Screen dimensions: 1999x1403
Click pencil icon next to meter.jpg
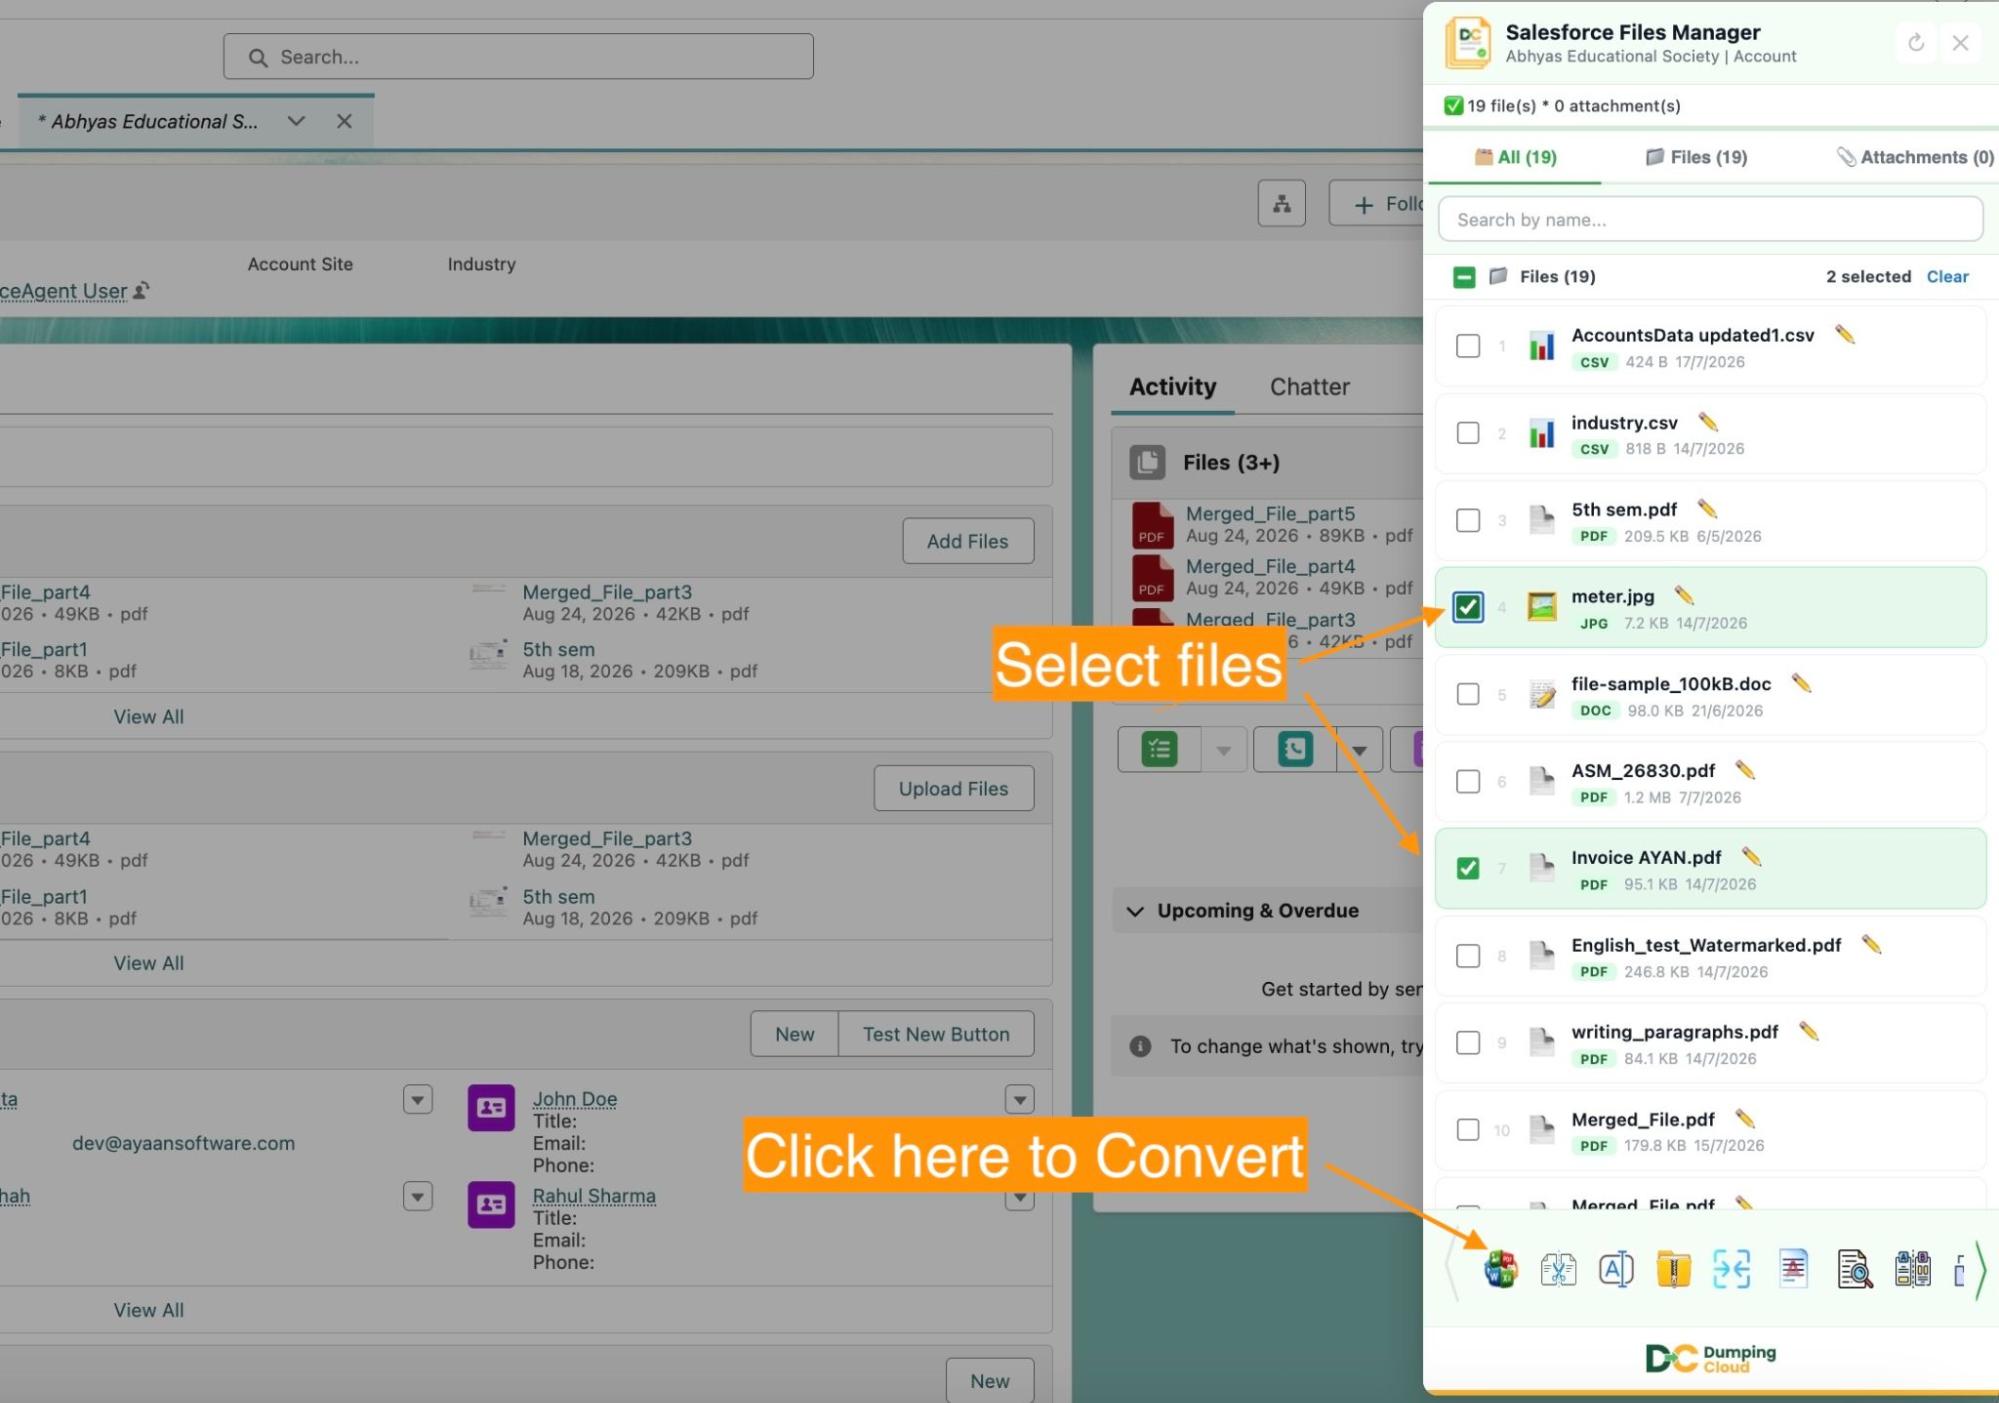point(1684,596)
